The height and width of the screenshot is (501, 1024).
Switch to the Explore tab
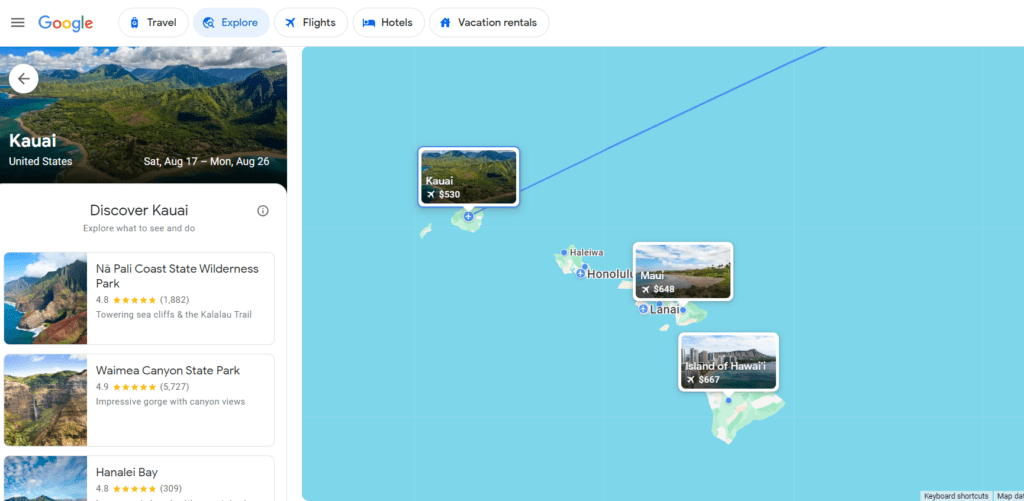tap(231, 23)
